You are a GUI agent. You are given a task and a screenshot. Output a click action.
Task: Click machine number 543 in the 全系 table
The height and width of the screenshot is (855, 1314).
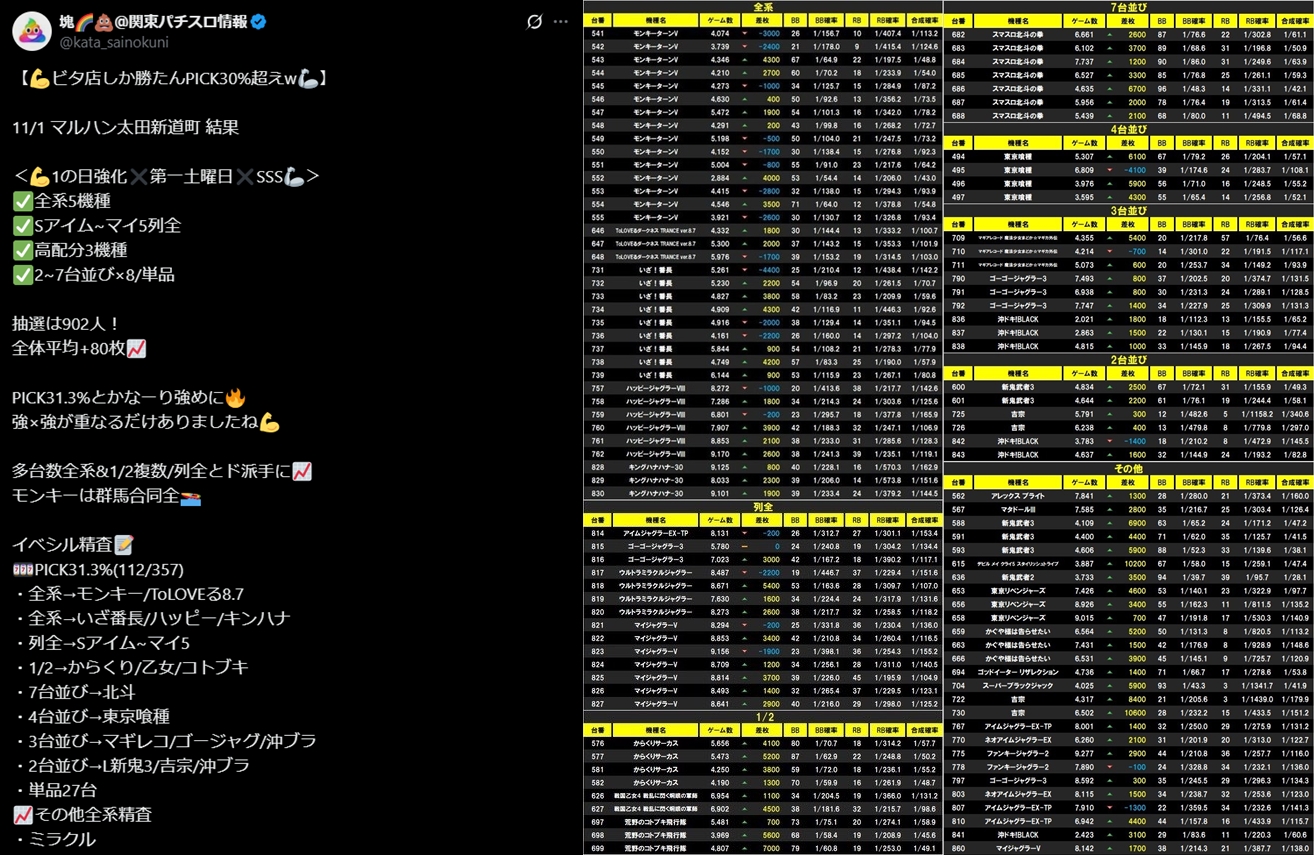597,60
